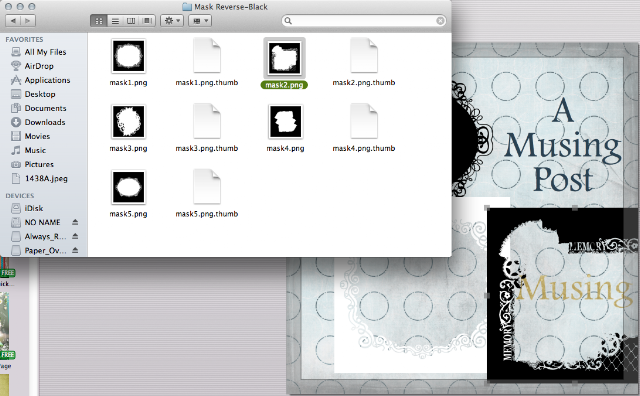Clear the search field

pyautogui.click(x=440, y=20)
